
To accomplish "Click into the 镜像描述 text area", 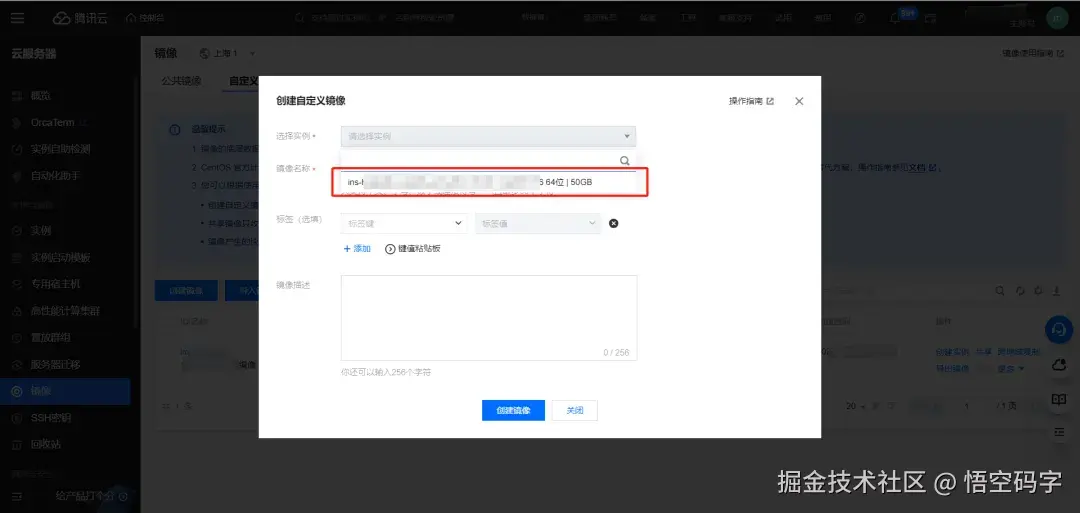I will coord(489,317).
